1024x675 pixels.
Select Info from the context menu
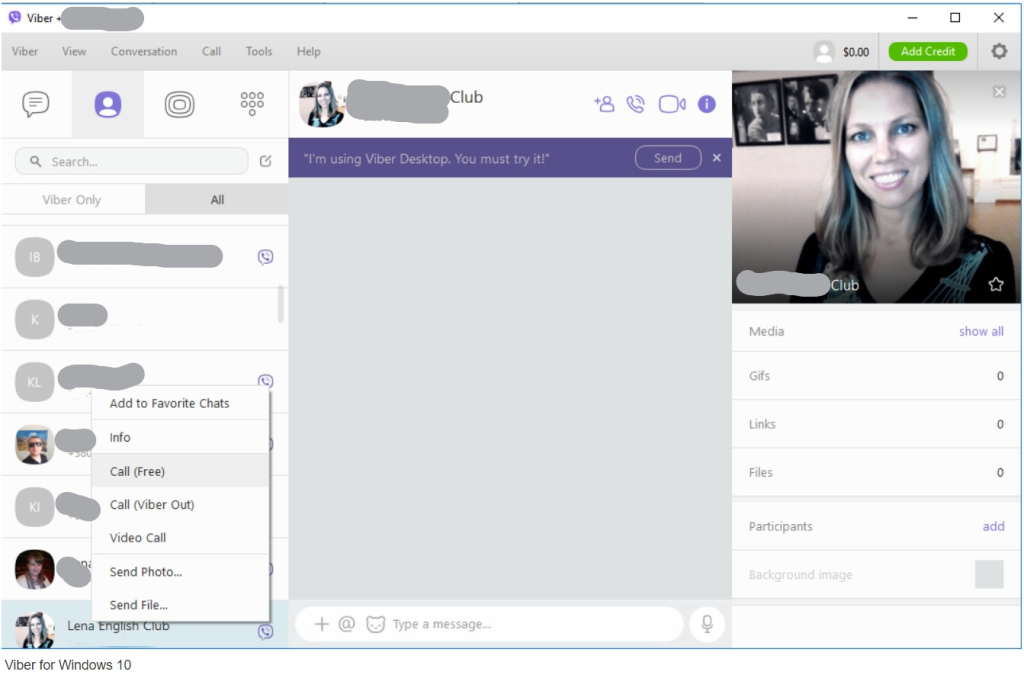[x=180, y=437]
